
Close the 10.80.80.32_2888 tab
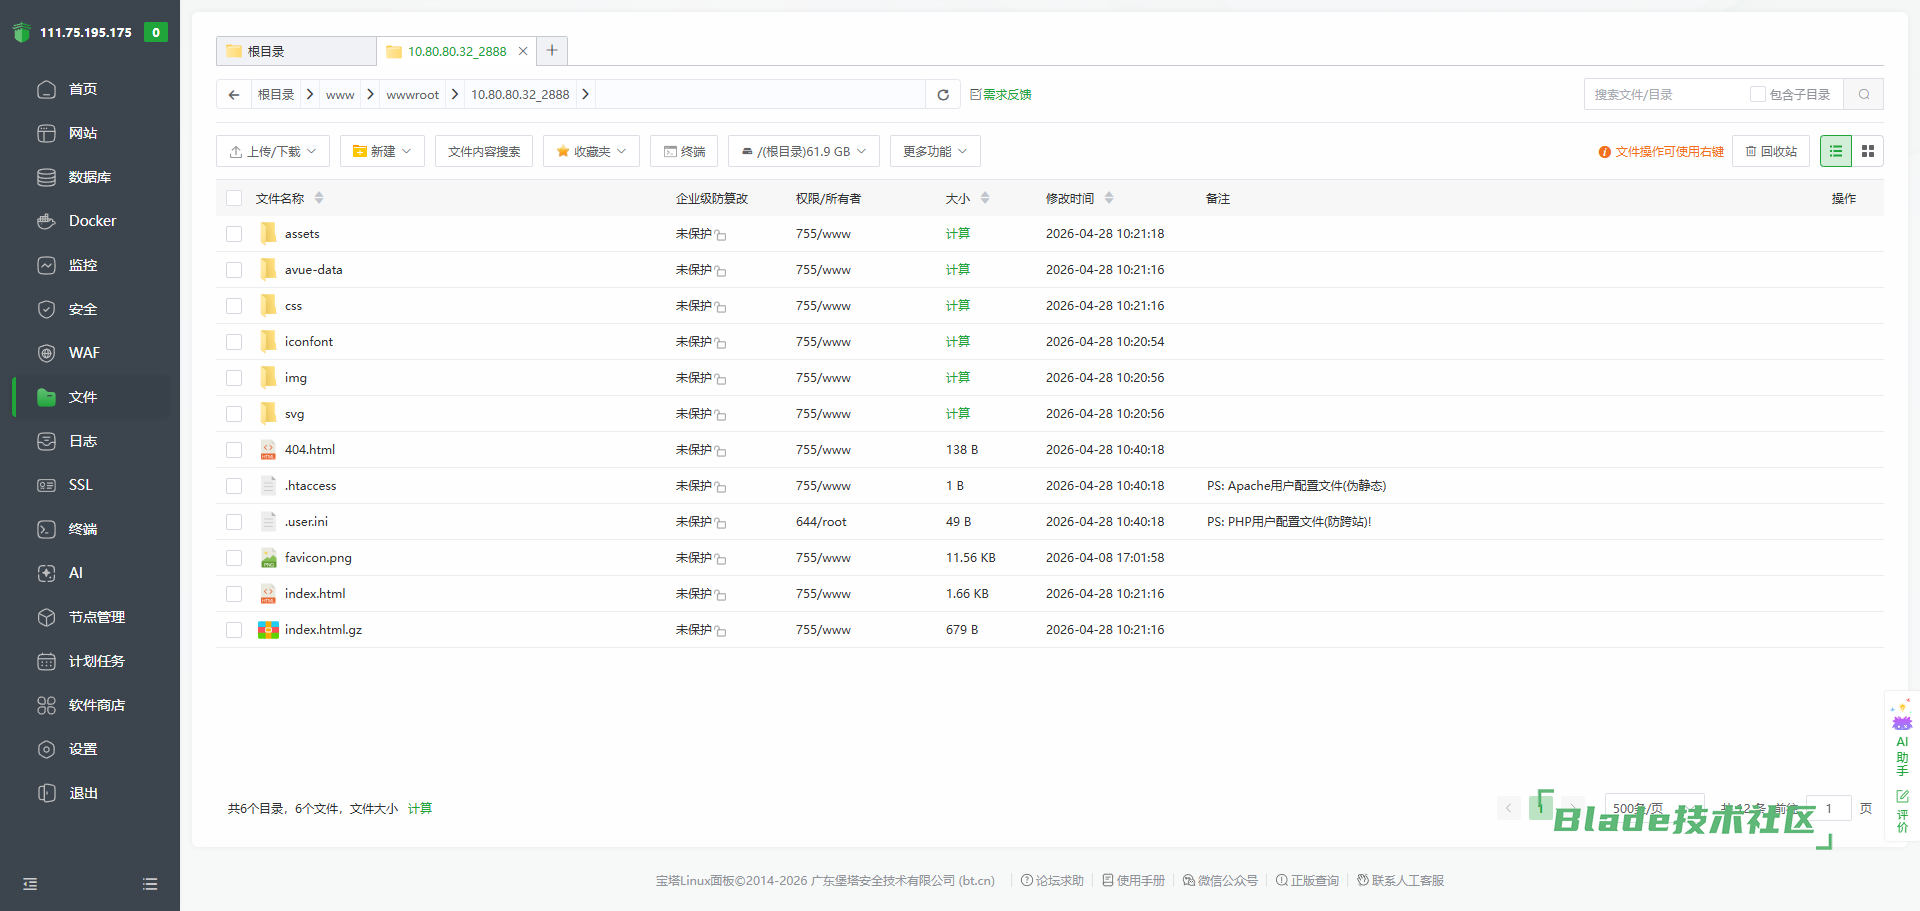click(522, 51)
